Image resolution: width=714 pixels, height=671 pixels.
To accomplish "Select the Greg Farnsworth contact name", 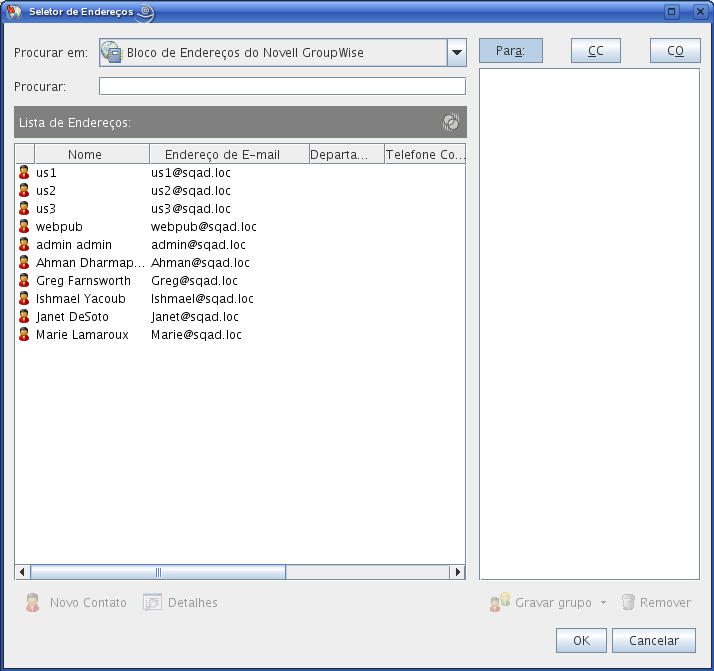I will tap(83, 280).
